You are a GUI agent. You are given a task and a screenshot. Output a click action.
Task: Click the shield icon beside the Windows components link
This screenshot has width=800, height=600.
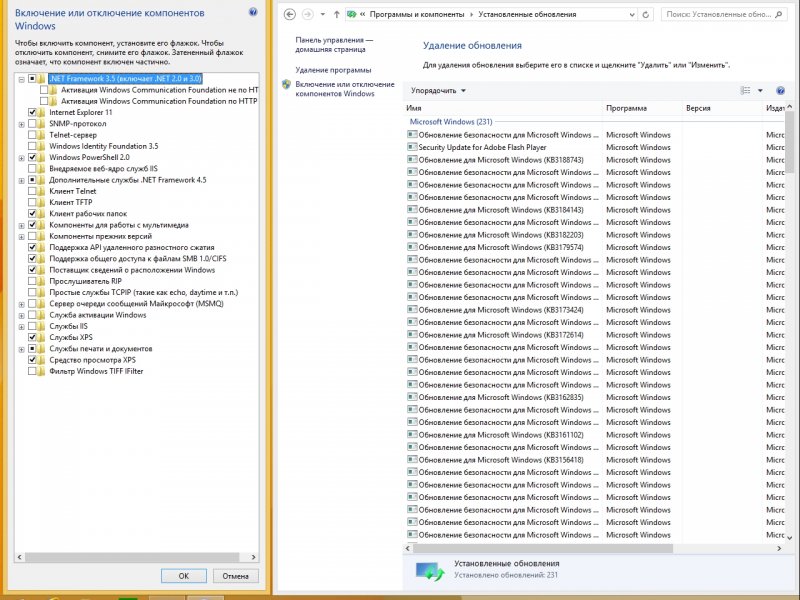pos(286,85)
